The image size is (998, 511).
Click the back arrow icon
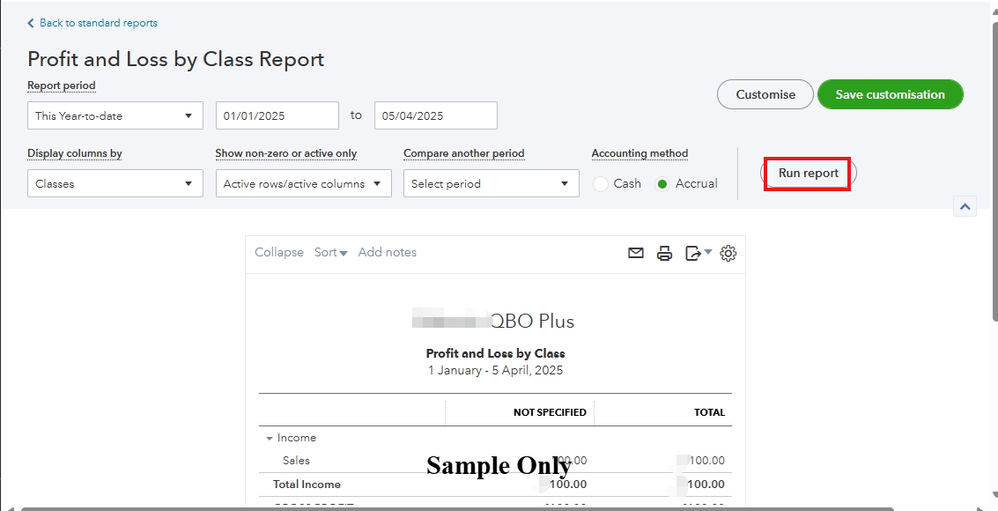(x=31, y=23)
